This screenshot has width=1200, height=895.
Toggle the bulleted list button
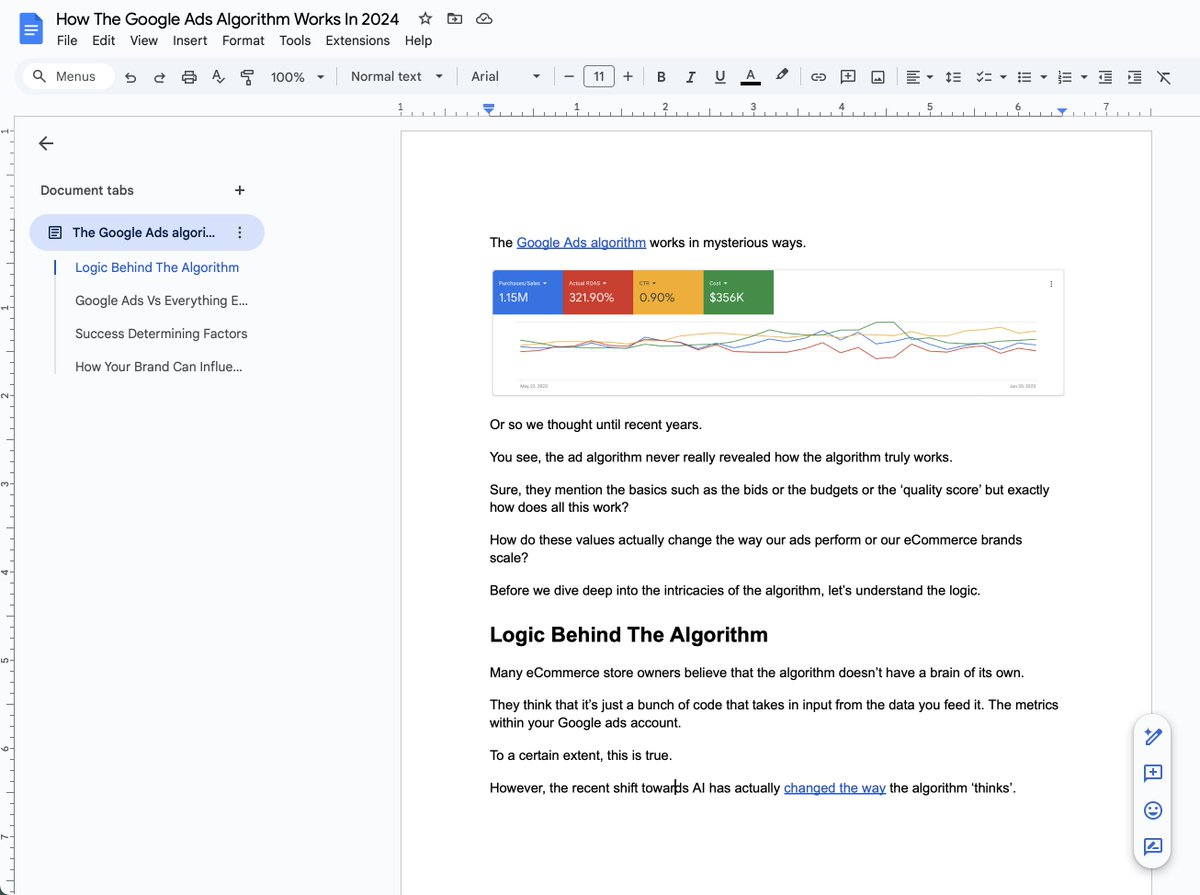(1024, 77)
